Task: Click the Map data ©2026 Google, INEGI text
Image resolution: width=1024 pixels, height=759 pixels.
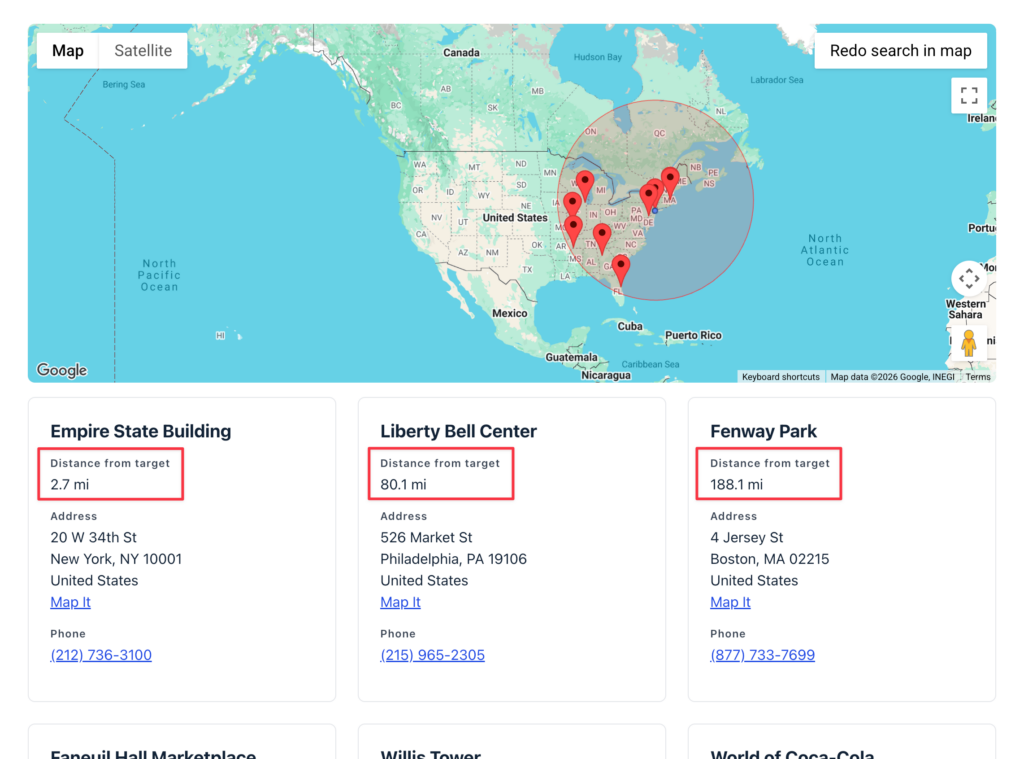Action: point(892,377)
